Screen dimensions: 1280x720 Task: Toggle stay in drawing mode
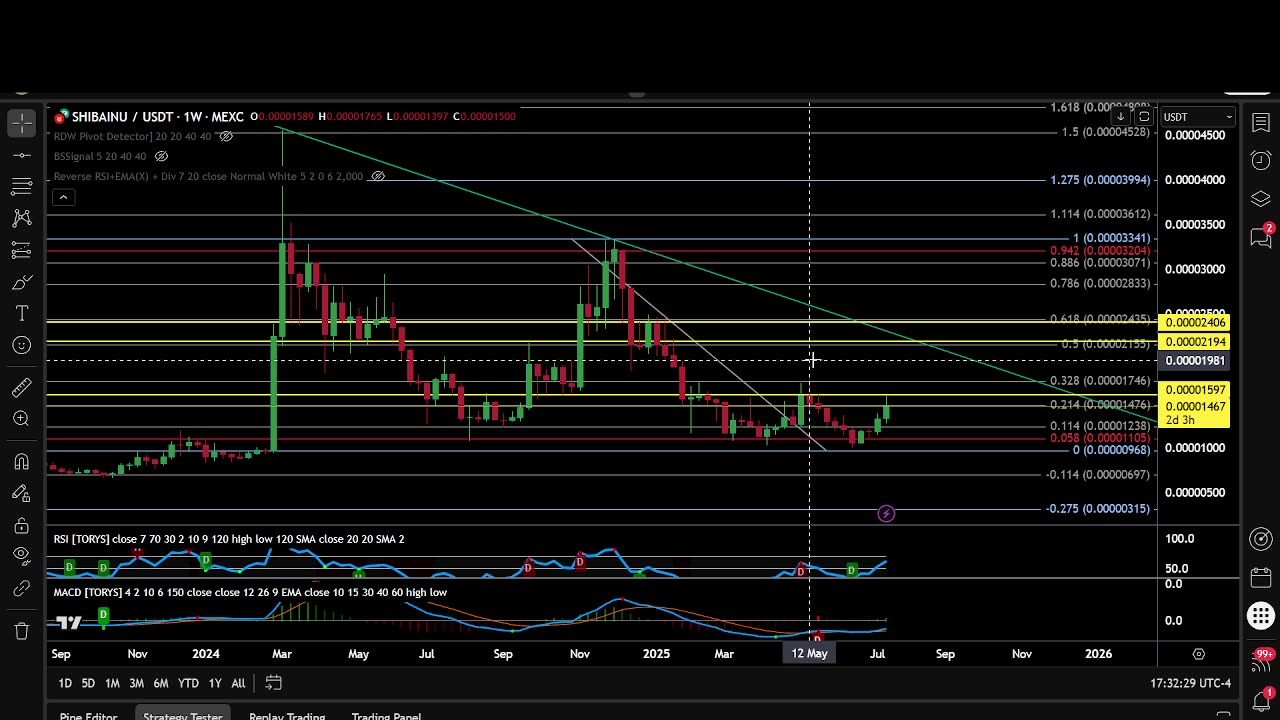pyautogui.click(x=22, y=494)
